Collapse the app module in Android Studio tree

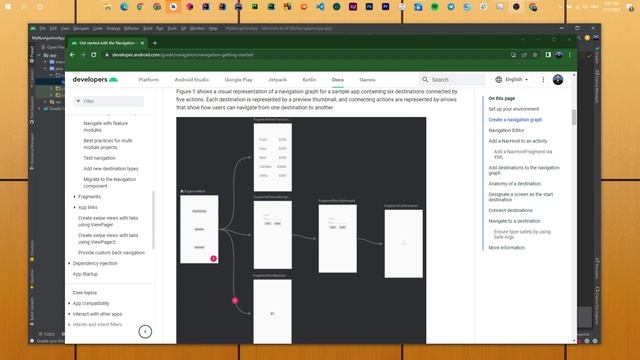pos(40,55)
